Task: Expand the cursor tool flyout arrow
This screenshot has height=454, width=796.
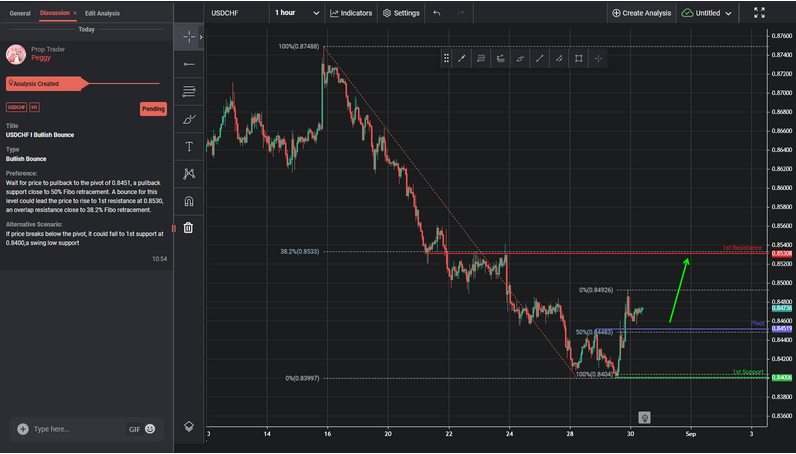Action: [201, 37]
